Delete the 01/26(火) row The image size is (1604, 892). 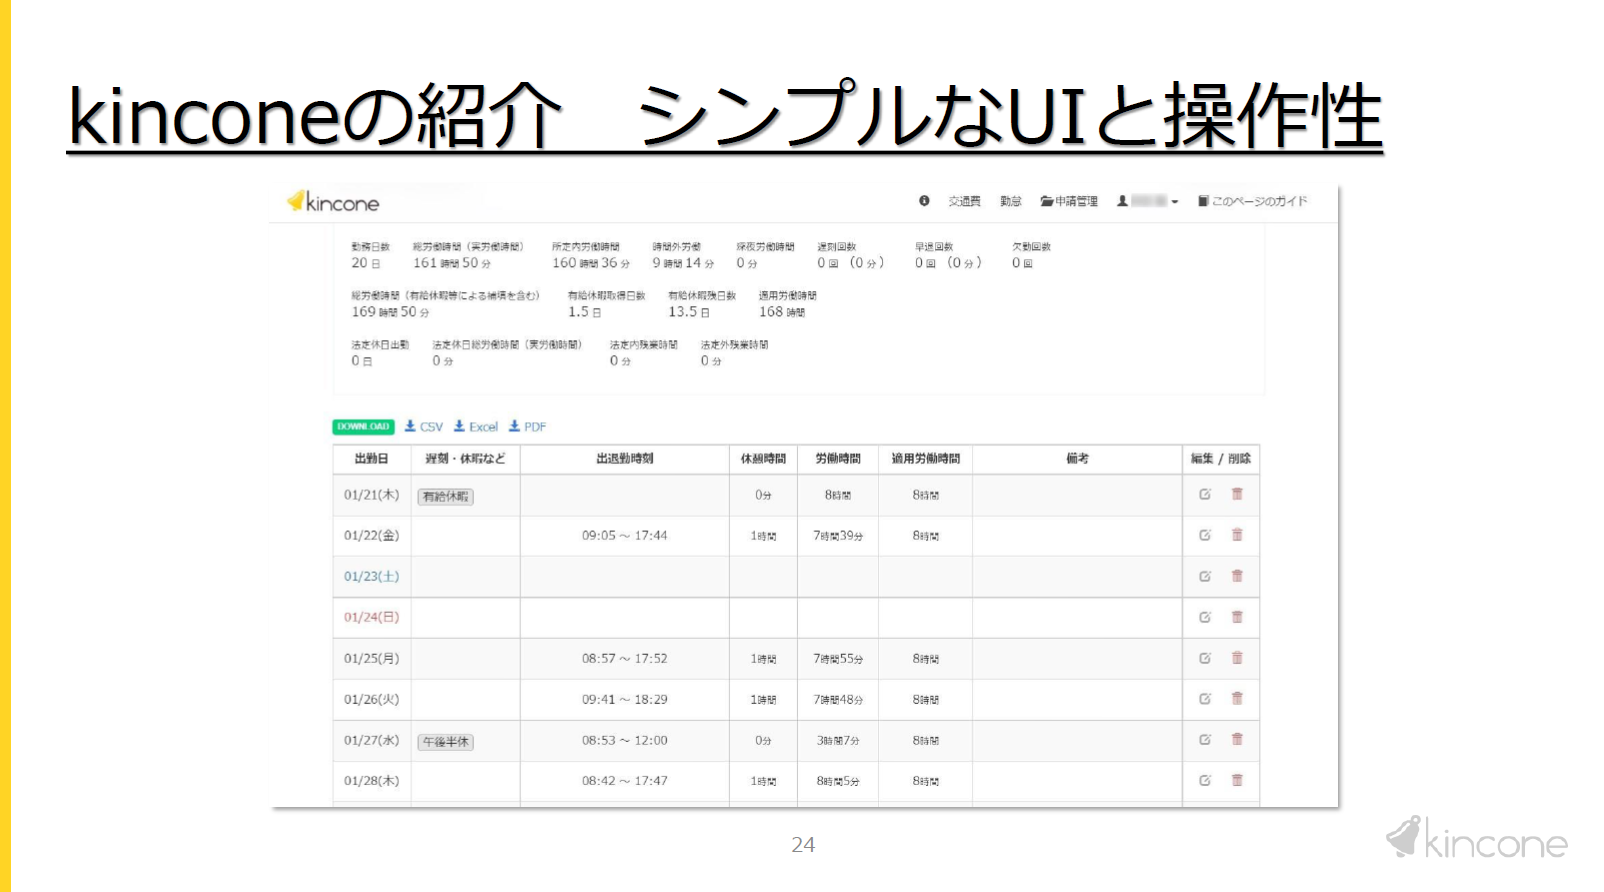tap(1237, 699)
